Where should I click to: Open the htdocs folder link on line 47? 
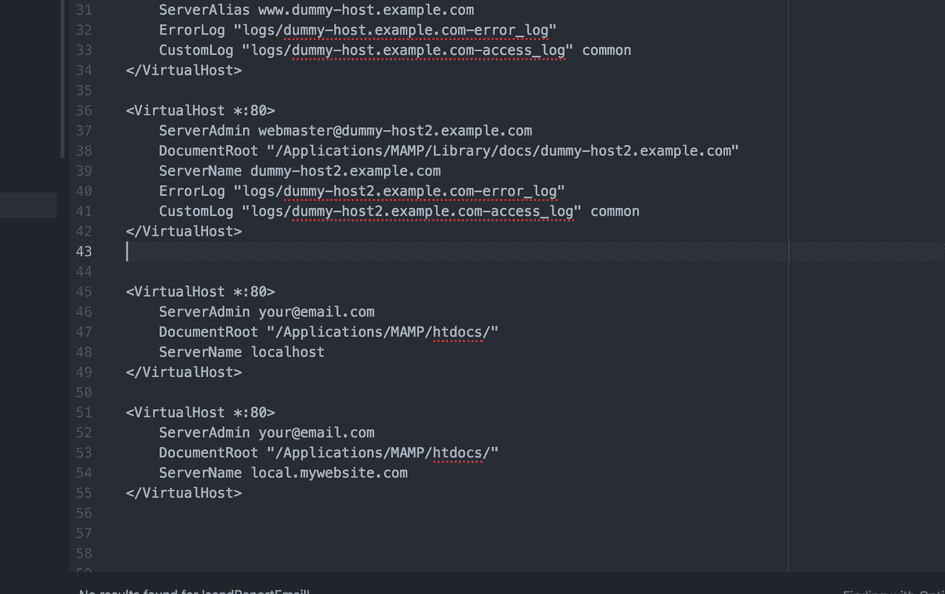(460, 331)
